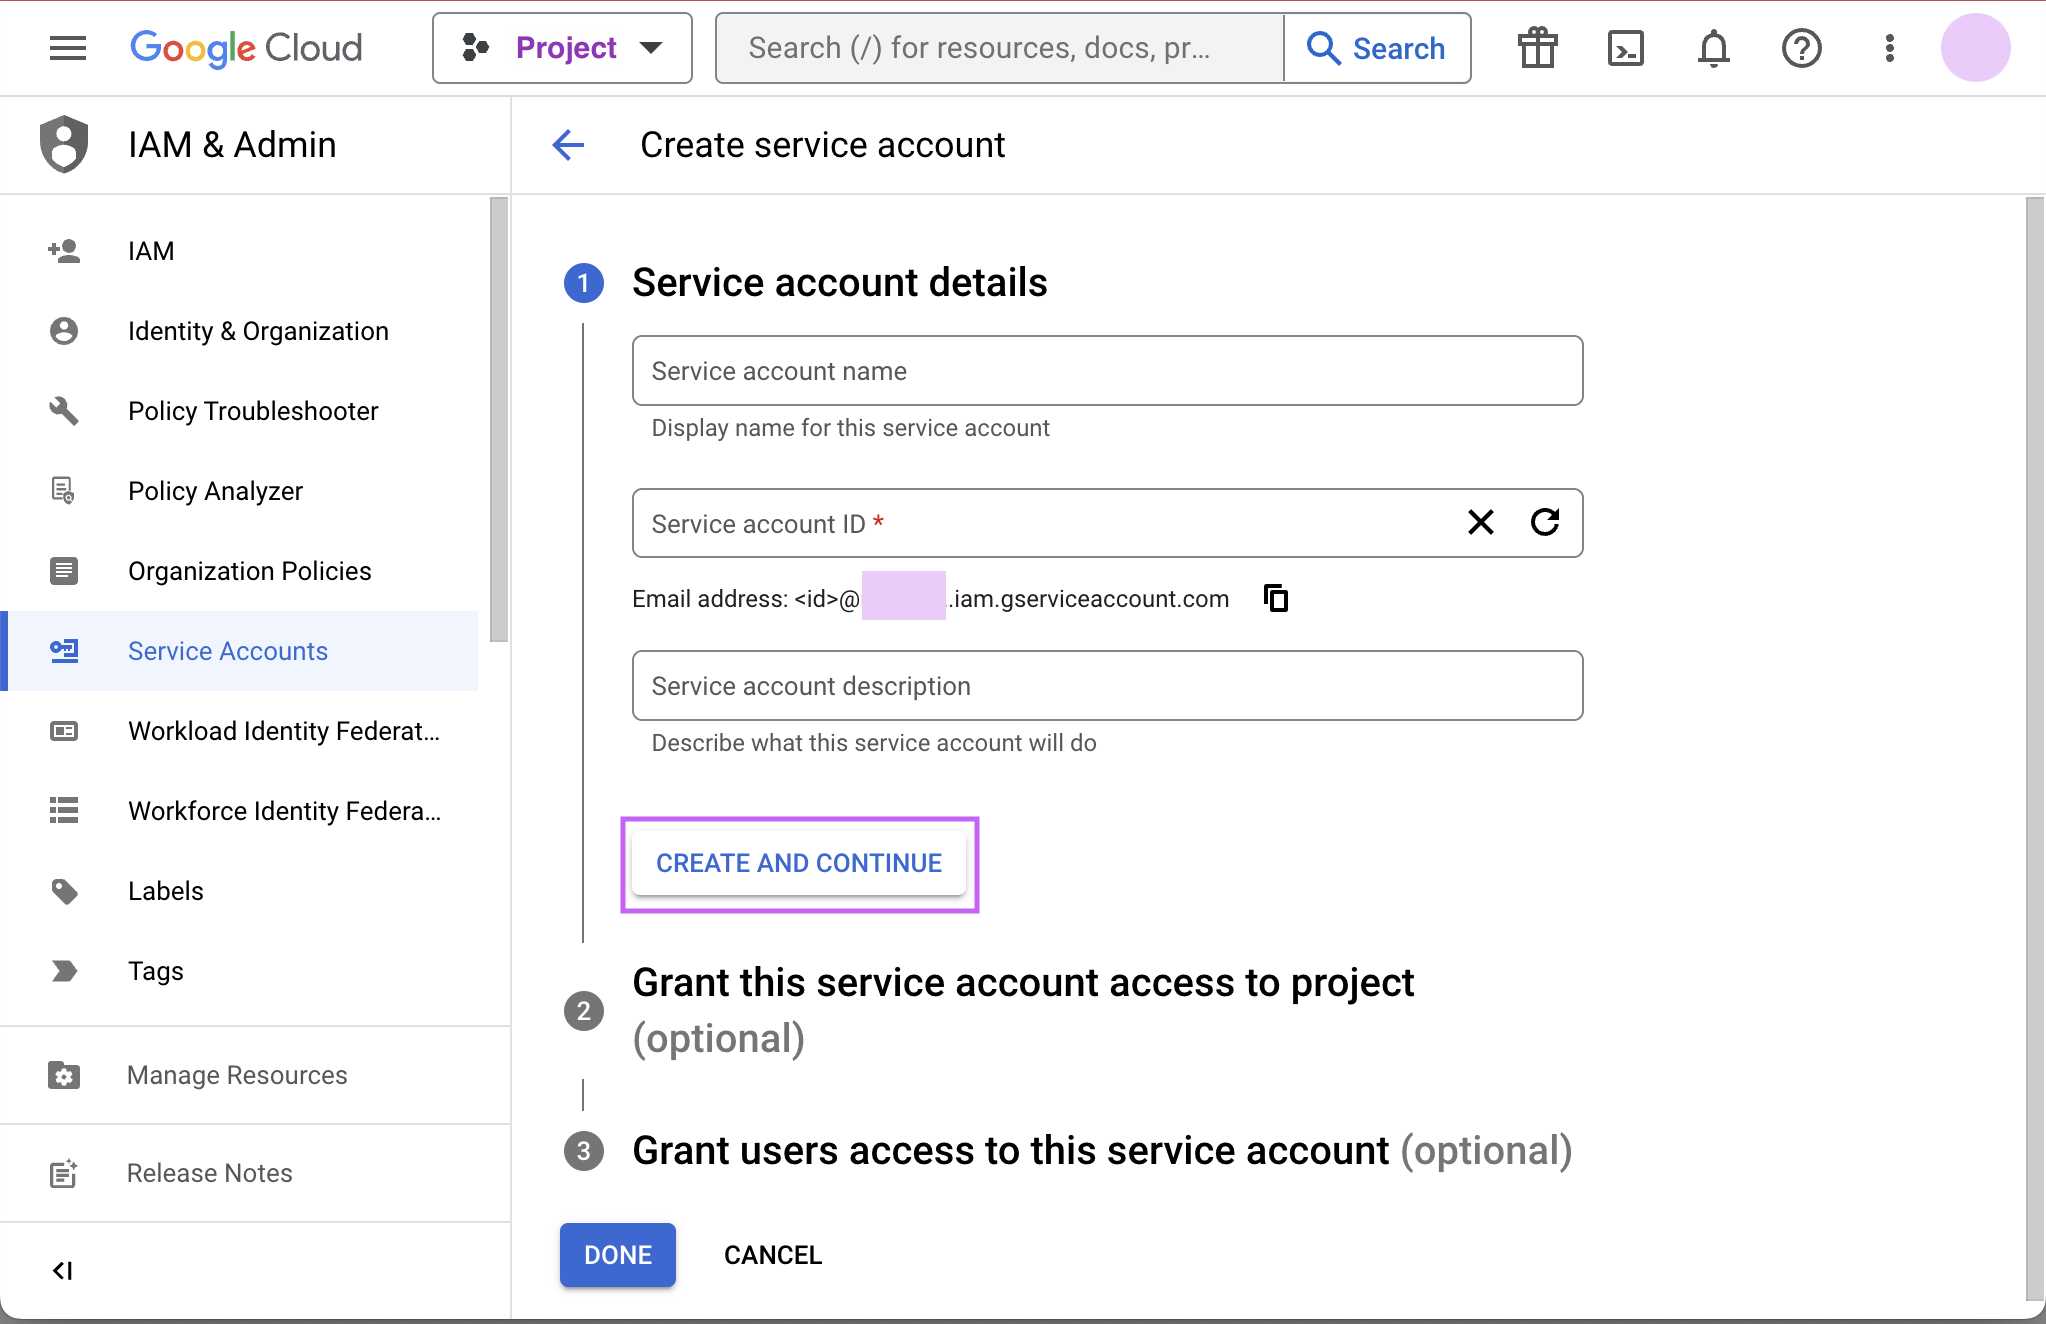Select IAM in the sidebar
Image resolution: width=2046 pixels, height=1324 pixels.
pos(151,250)
